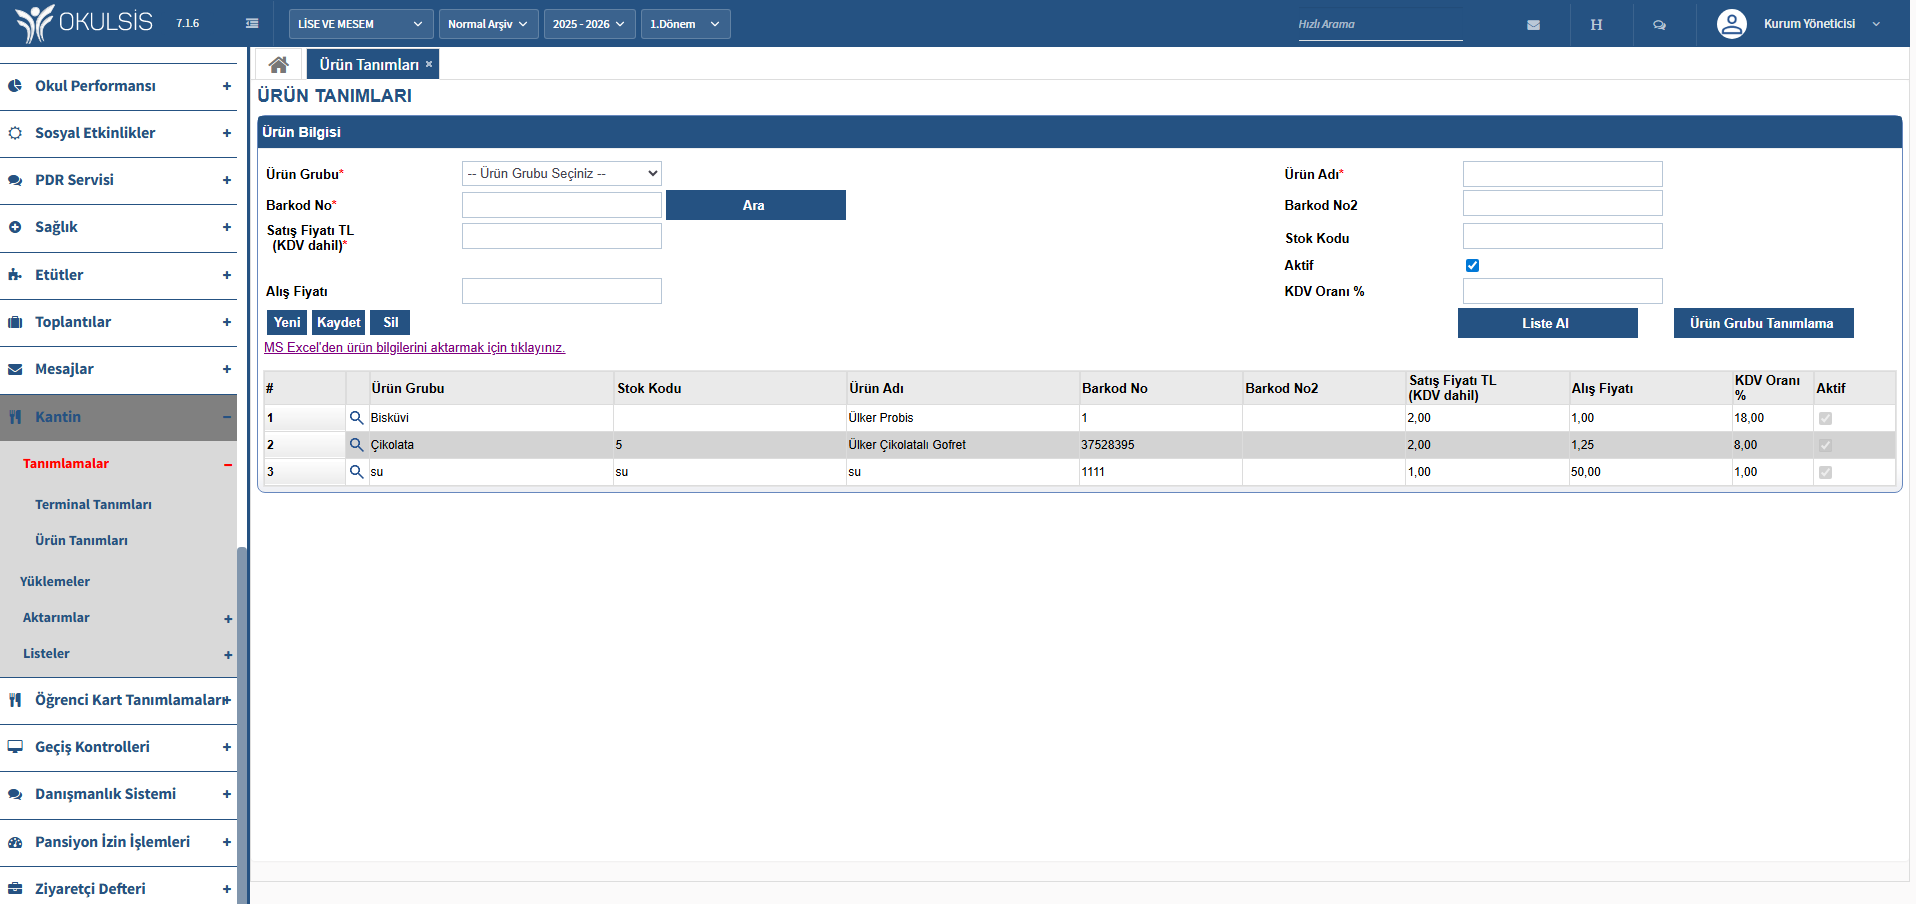Open the messages envelope icon in header
1916x904 pixels.
(1533, 25)
